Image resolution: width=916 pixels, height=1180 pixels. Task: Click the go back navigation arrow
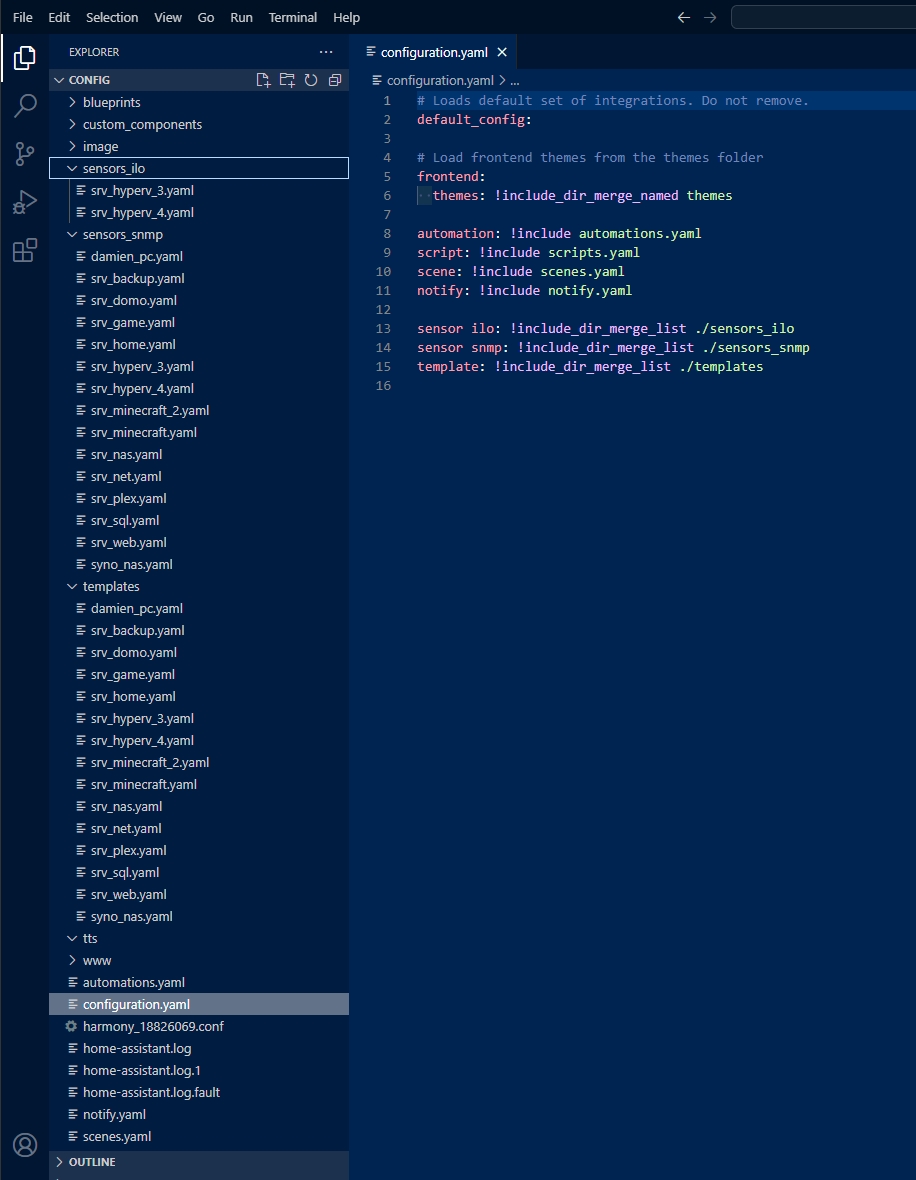click(684, 17)
